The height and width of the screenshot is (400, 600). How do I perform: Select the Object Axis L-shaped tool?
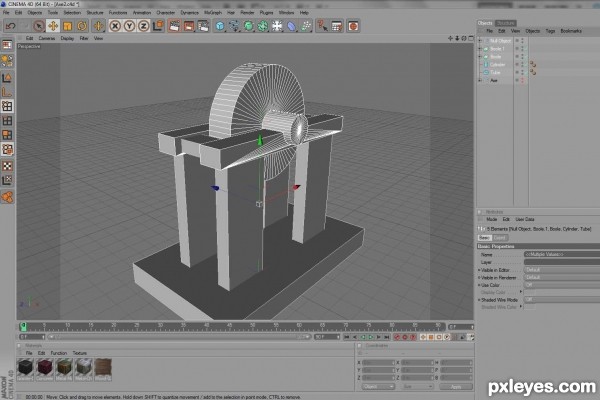pyautogui.click(x=7, y=92)
